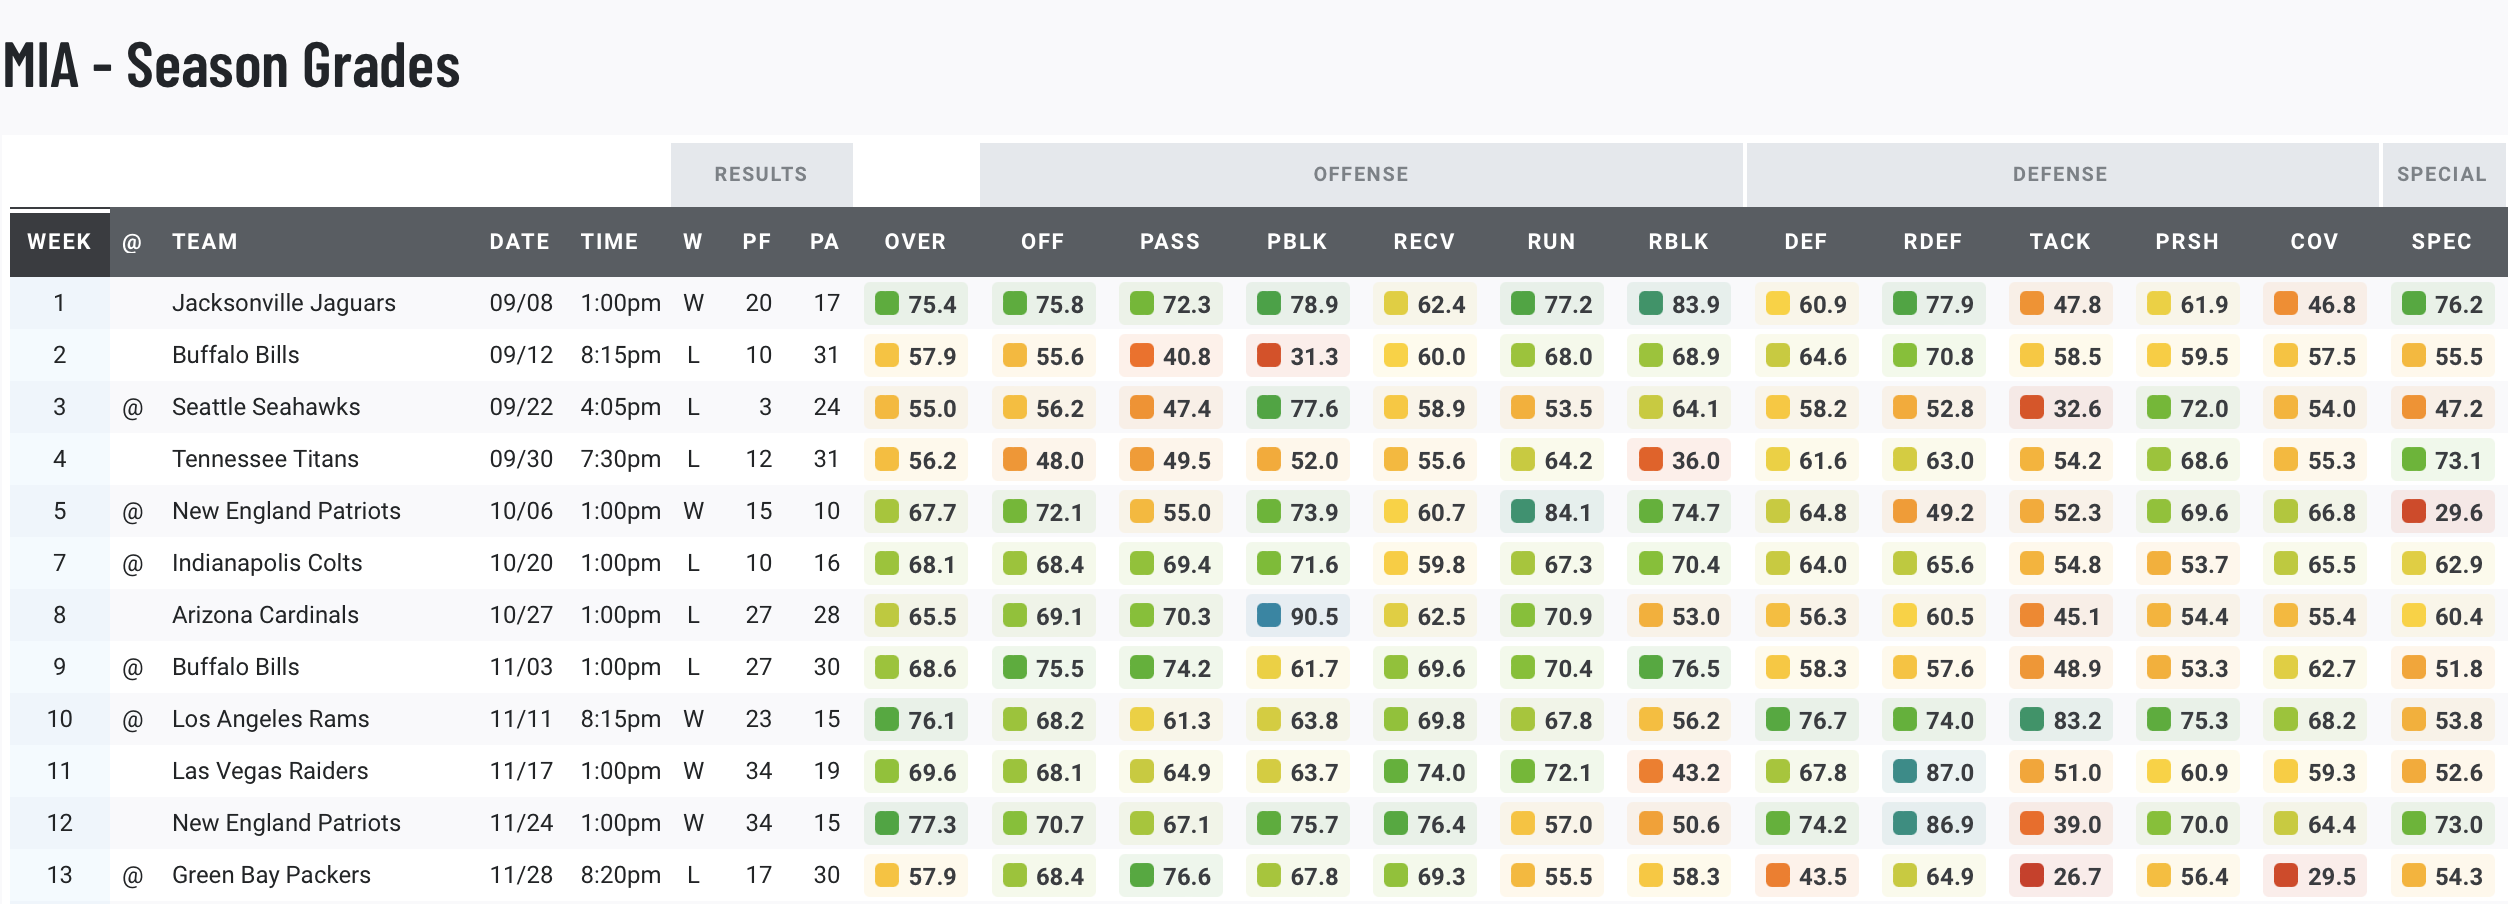Click the red swatch beside 26.7 TACK
The image size is (2508, 904).
click(x=2032, y=876)
